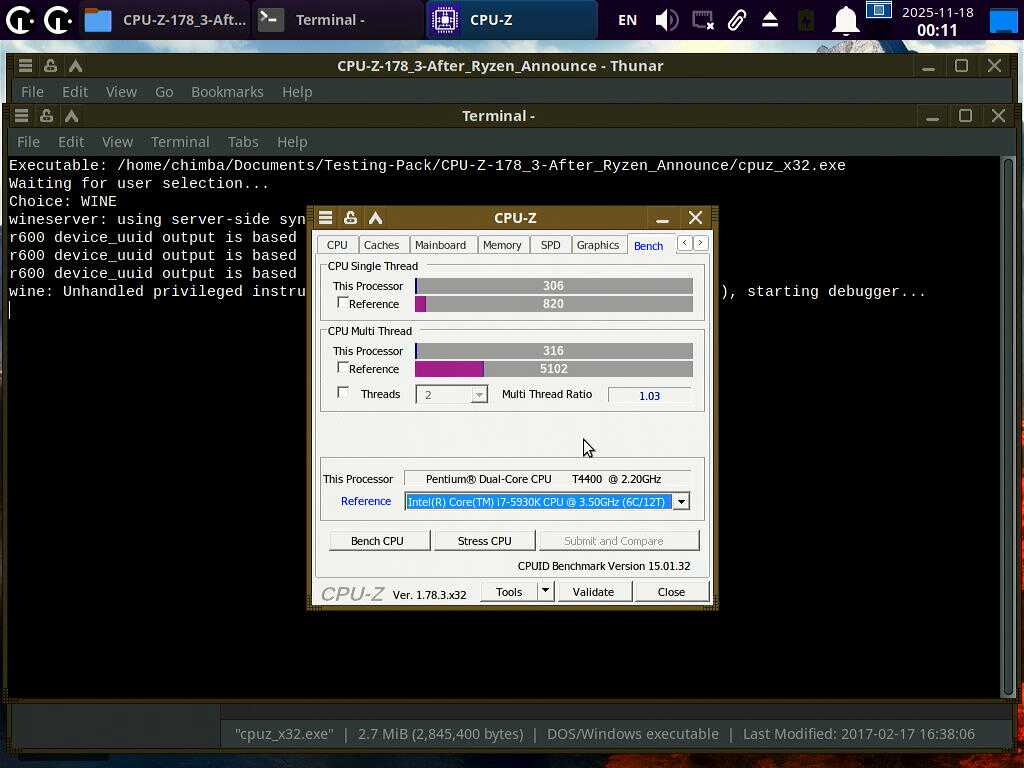Click the pin icon in Thunar title bar

coord(50,65)
